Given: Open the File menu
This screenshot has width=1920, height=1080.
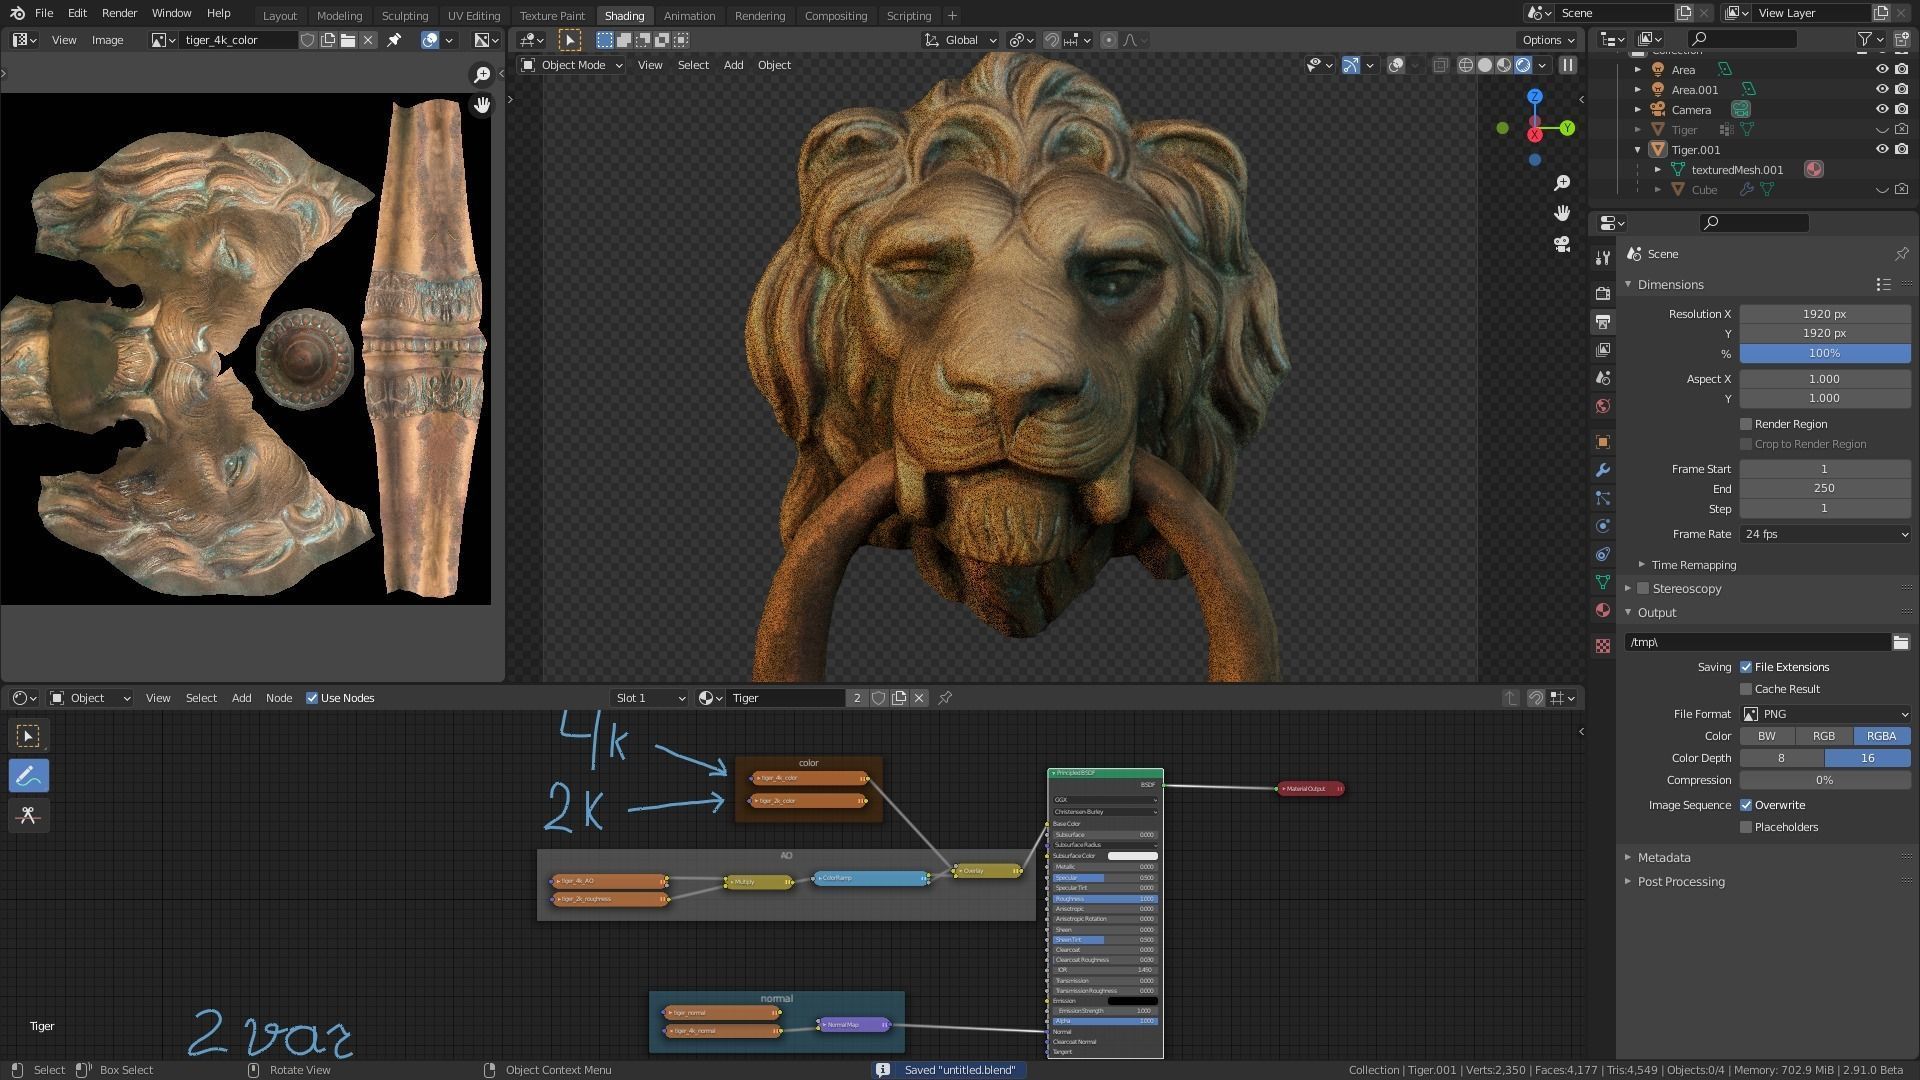Looking at the screenshot, I should point(44,13).
